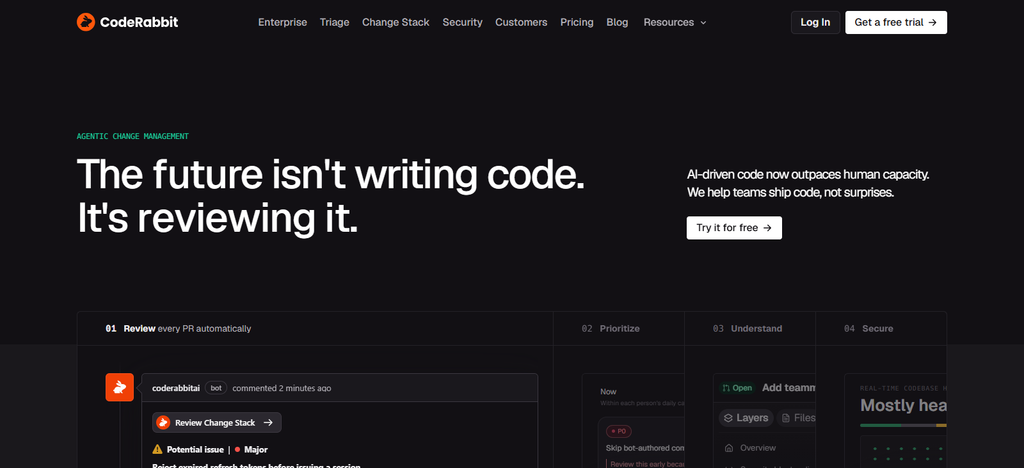
Task: Click the bot badge label
Action: 216,388
